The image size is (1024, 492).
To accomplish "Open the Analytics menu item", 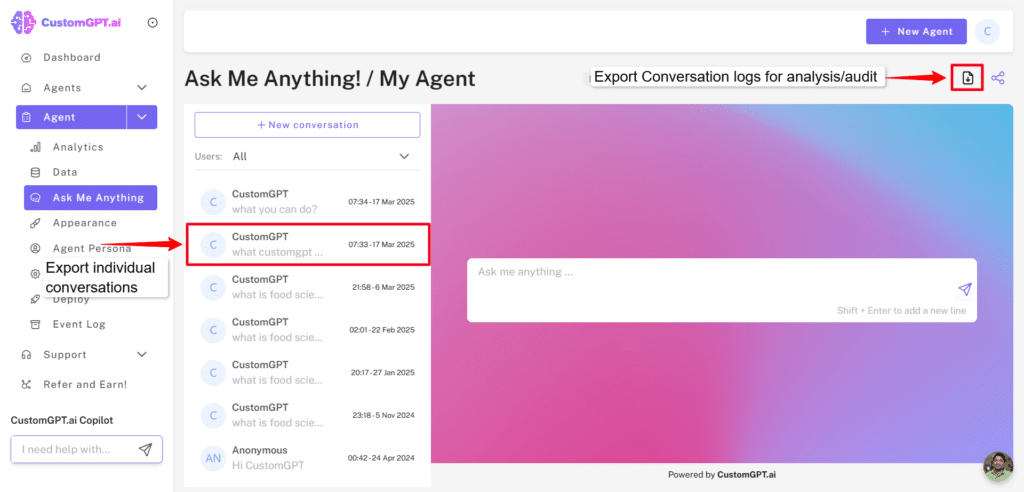I will click(x=77, y=147).
